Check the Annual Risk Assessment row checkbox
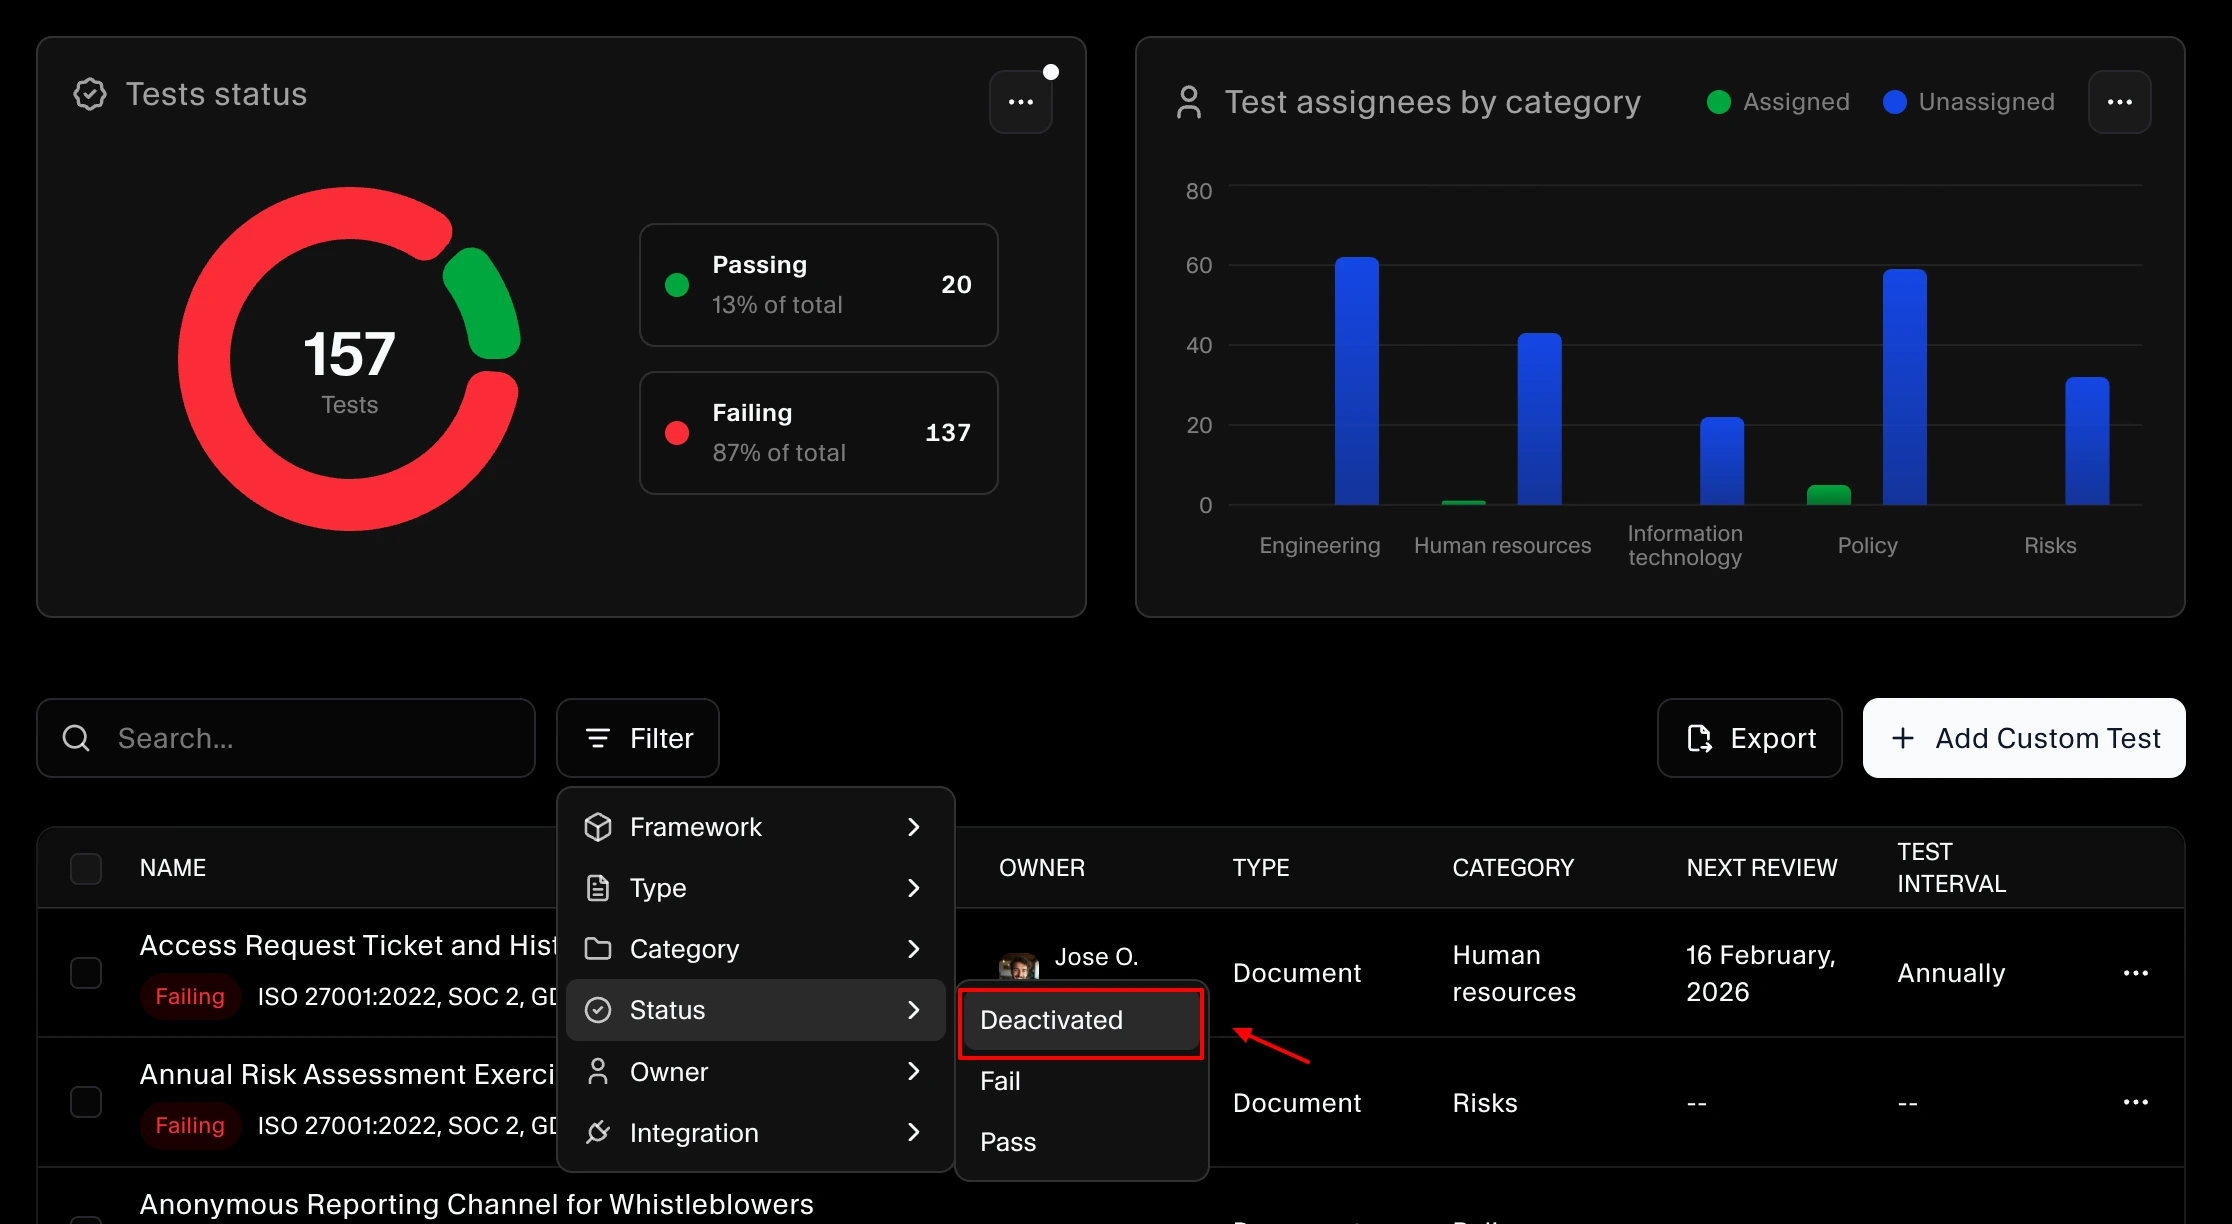 86,1102
